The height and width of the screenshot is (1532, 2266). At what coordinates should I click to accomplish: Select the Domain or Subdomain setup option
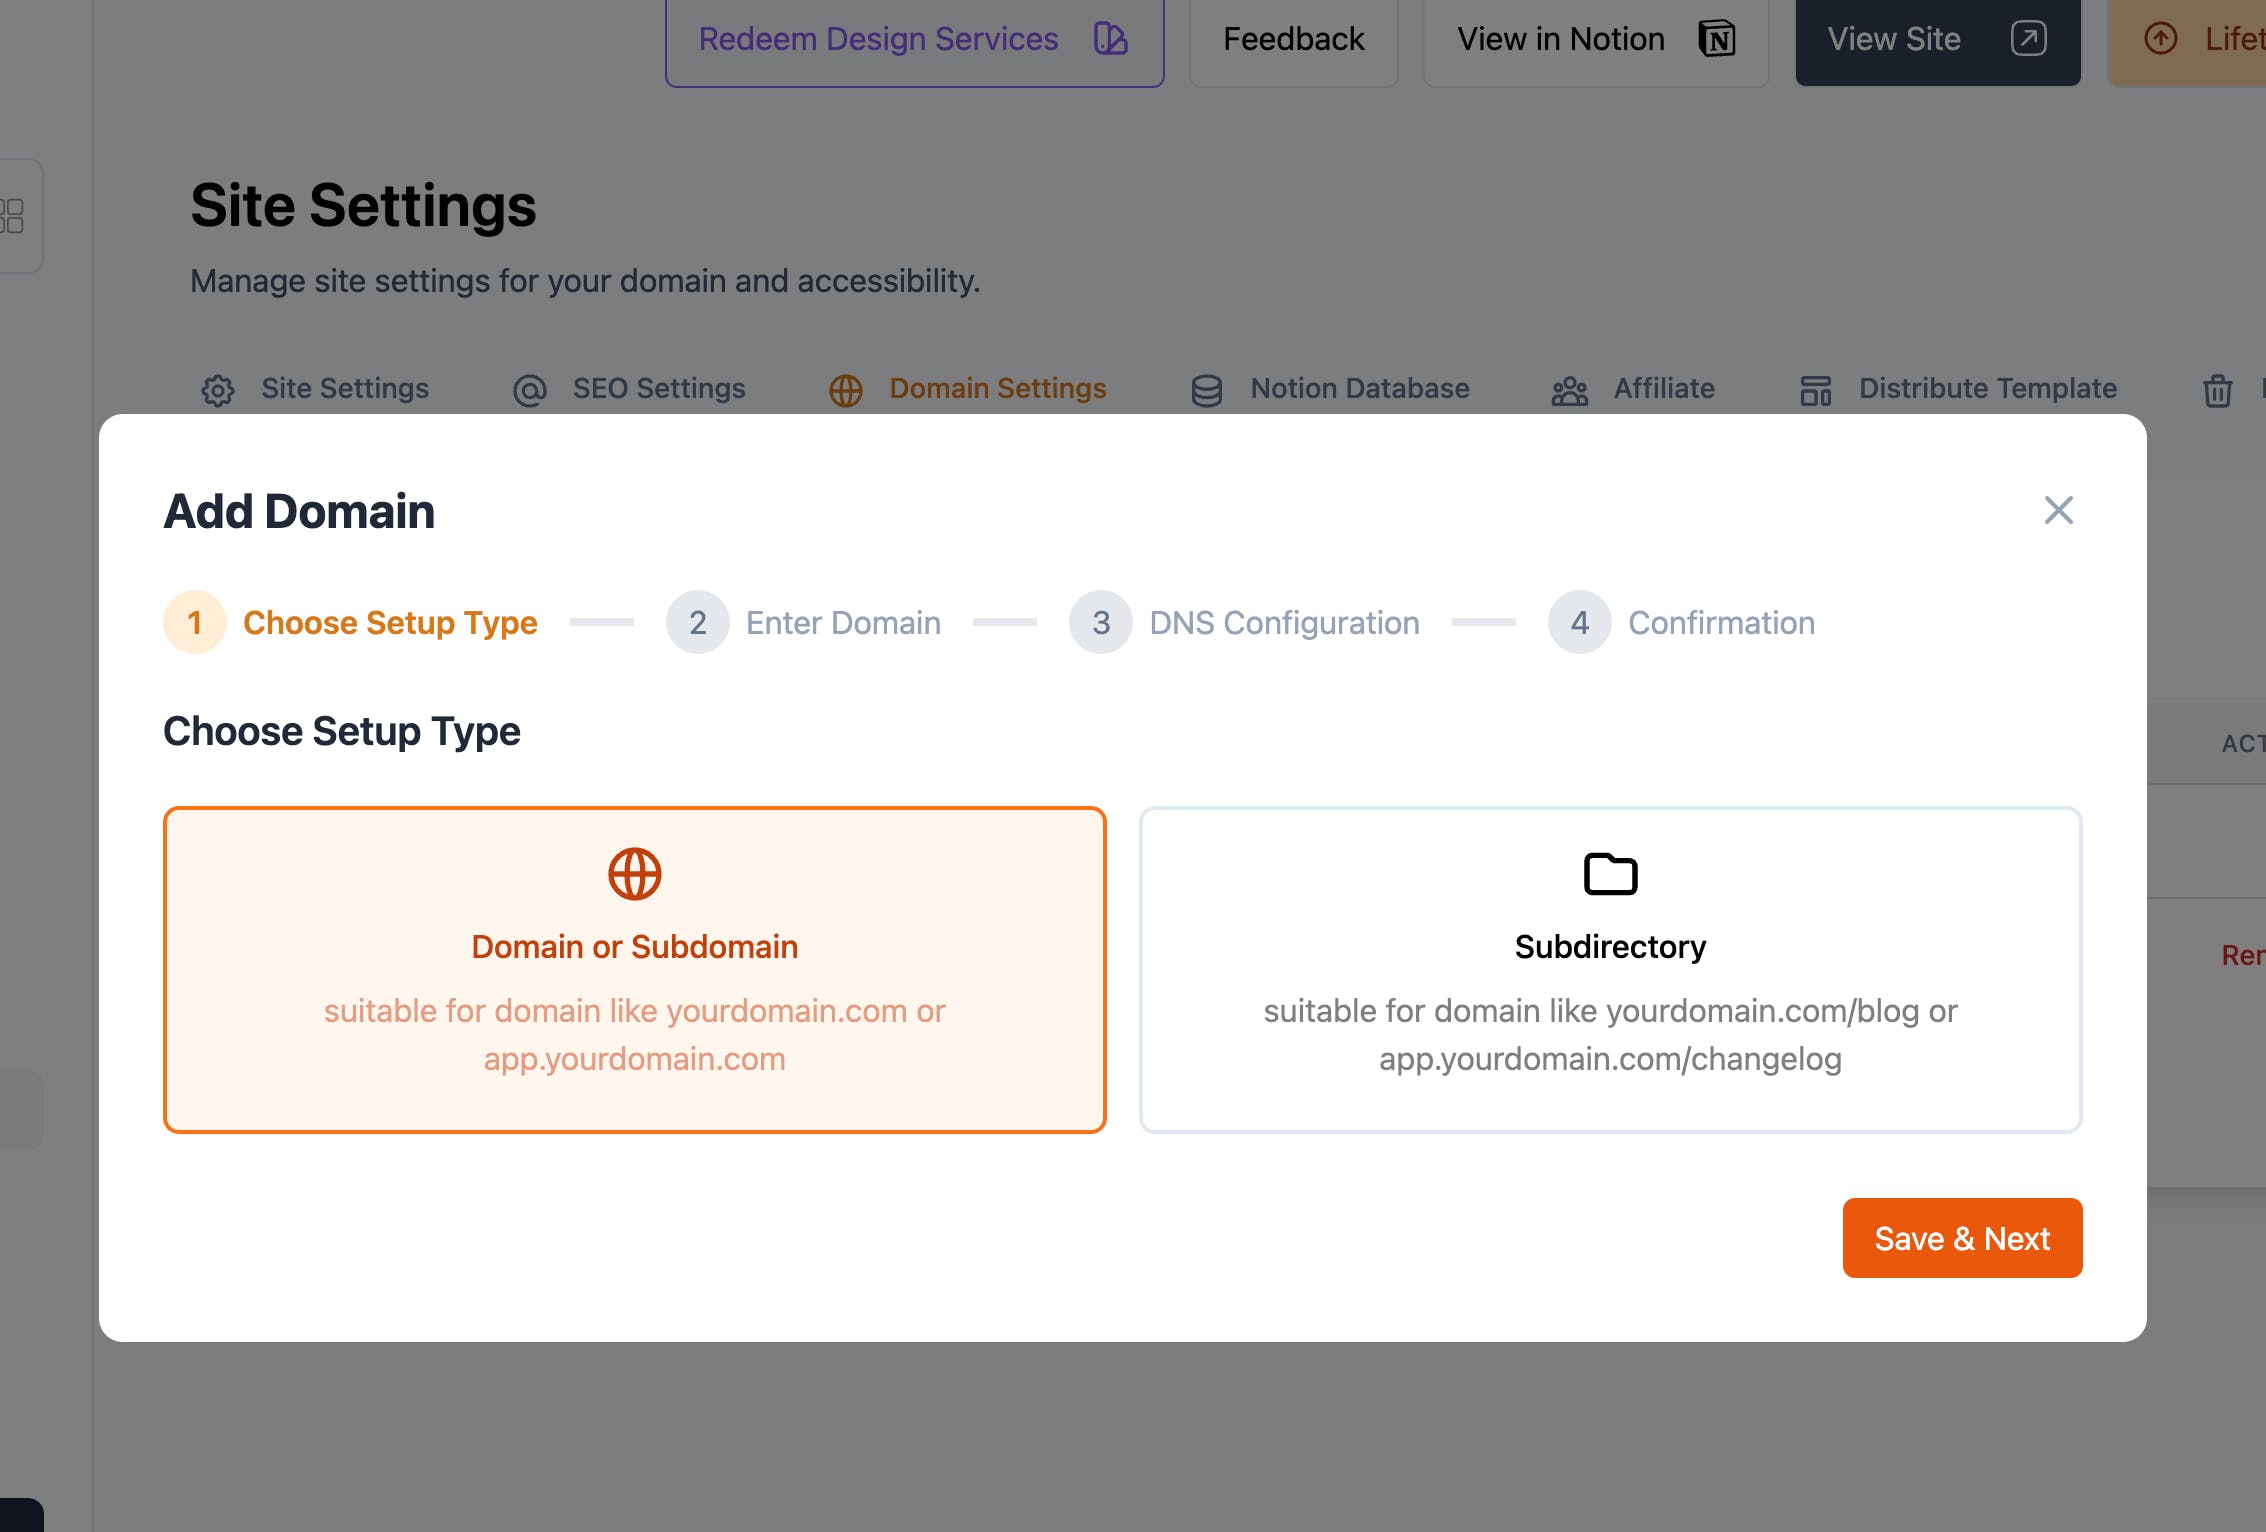(x=634, y=969)
